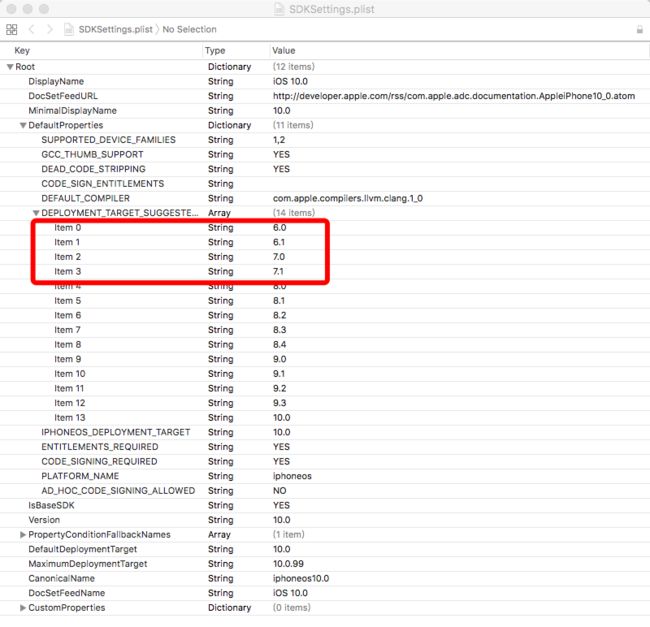Select the AD_HOC_CODE_SIGNING_ALLOWED key
Viewport: 650px width, 627px height.
(118, 491)
